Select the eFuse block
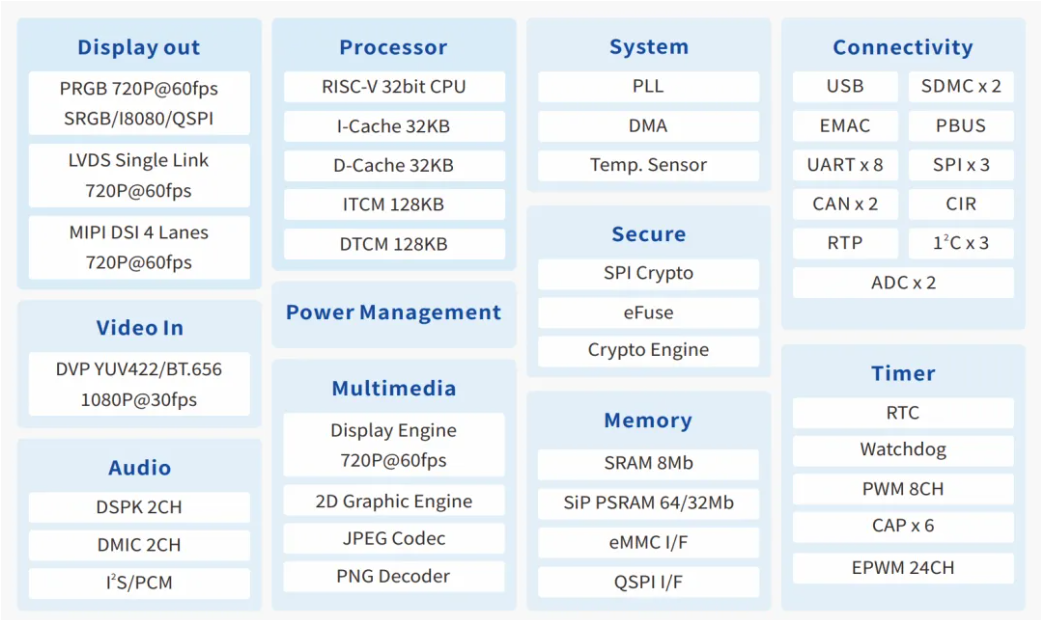This screenshot has height=620, width=1041. tap(648, 313)
